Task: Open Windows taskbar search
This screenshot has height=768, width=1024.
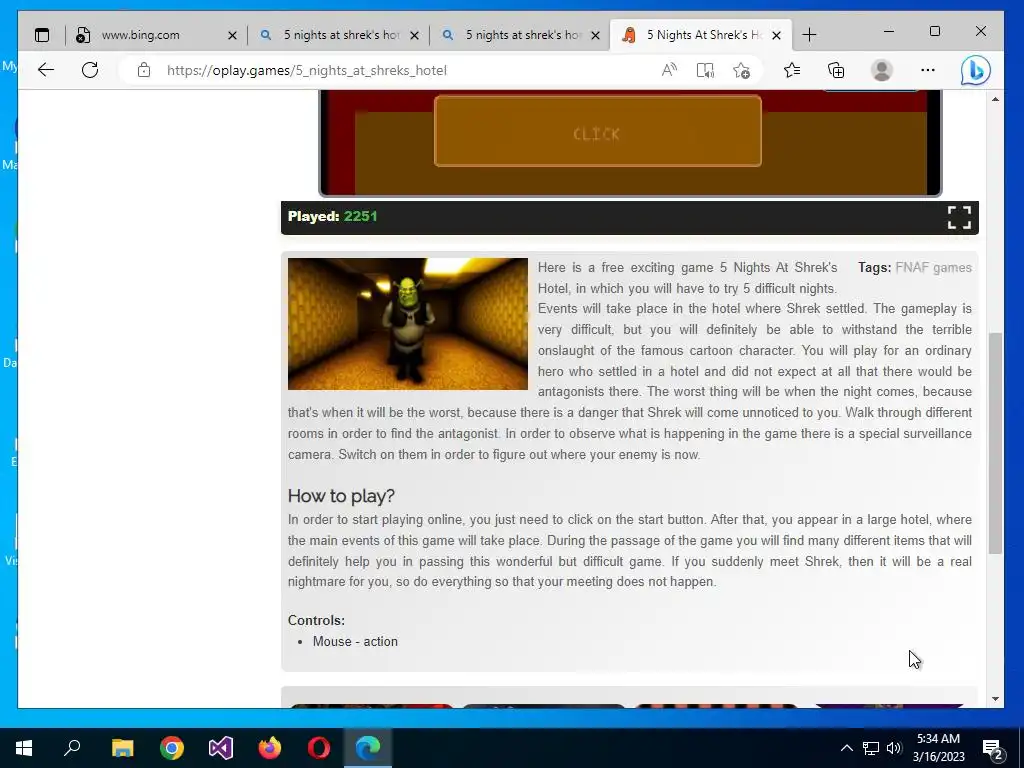Action: click(x=72, y=748)
